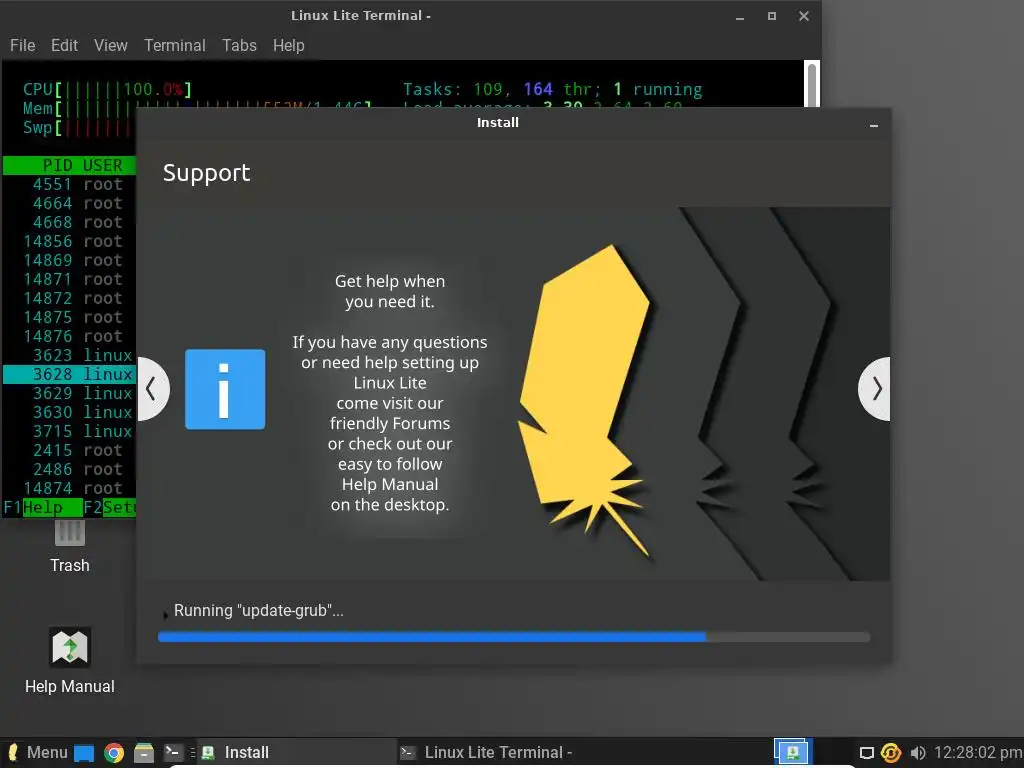The image size is (1024, 768).
Task: Launch Google Chrome from the taskbar
Action: pos(114,753)
